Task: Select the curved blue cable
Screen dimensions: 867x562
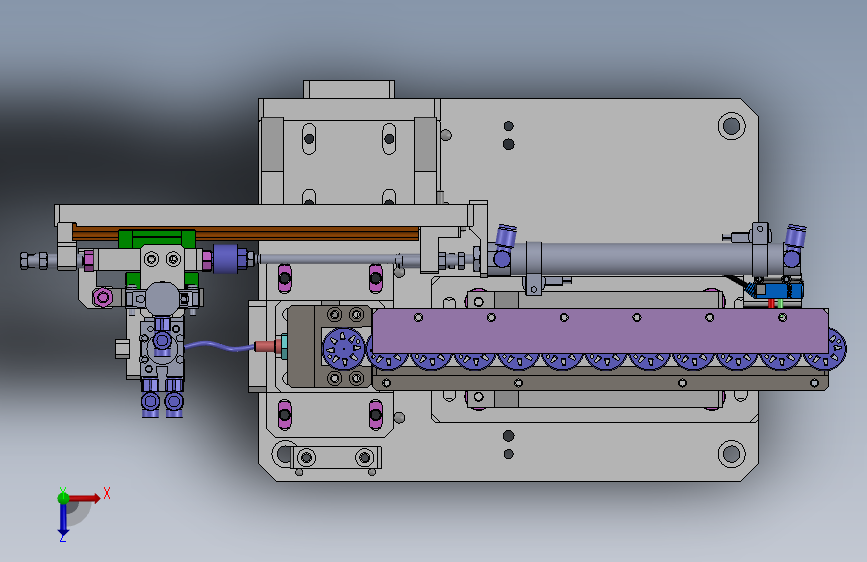Action: coord(219,346)
